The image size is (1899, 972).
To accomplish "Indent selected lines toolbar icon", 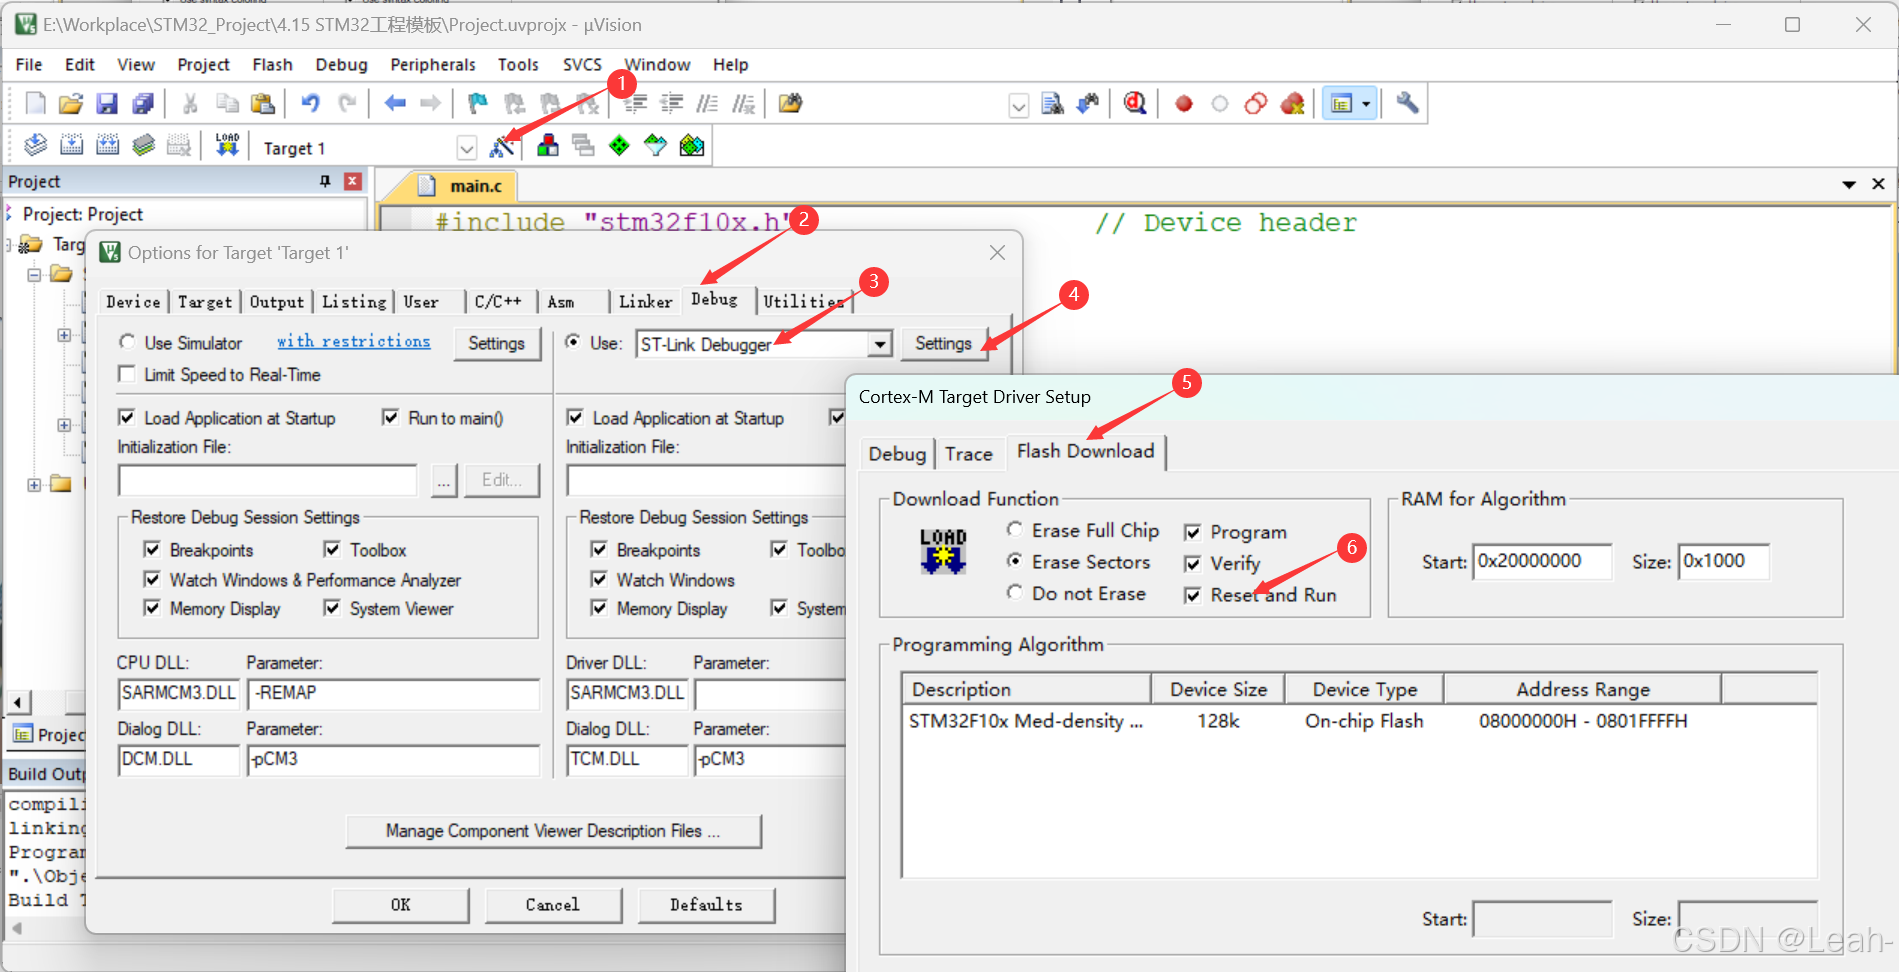I will pos(636,103).
